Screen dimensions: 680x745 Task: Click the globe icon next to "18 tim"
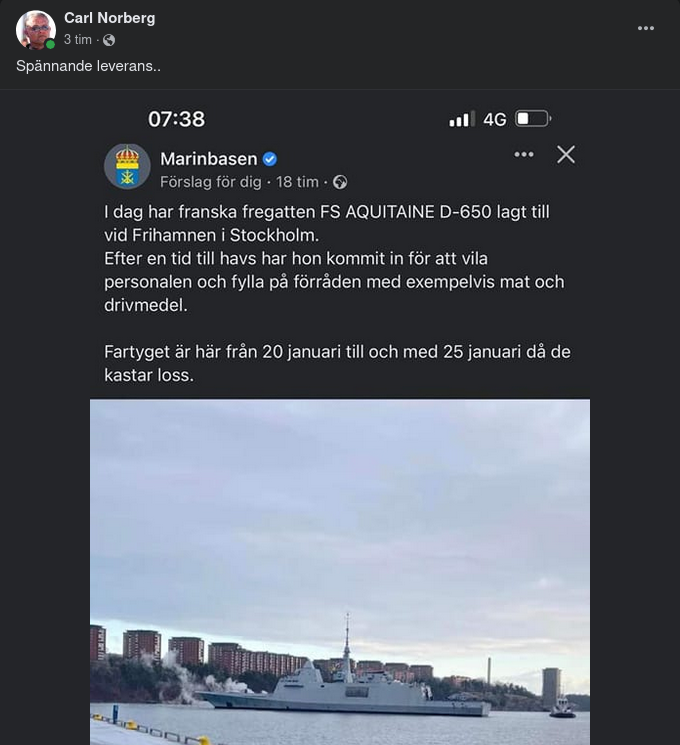click(340, 182)
